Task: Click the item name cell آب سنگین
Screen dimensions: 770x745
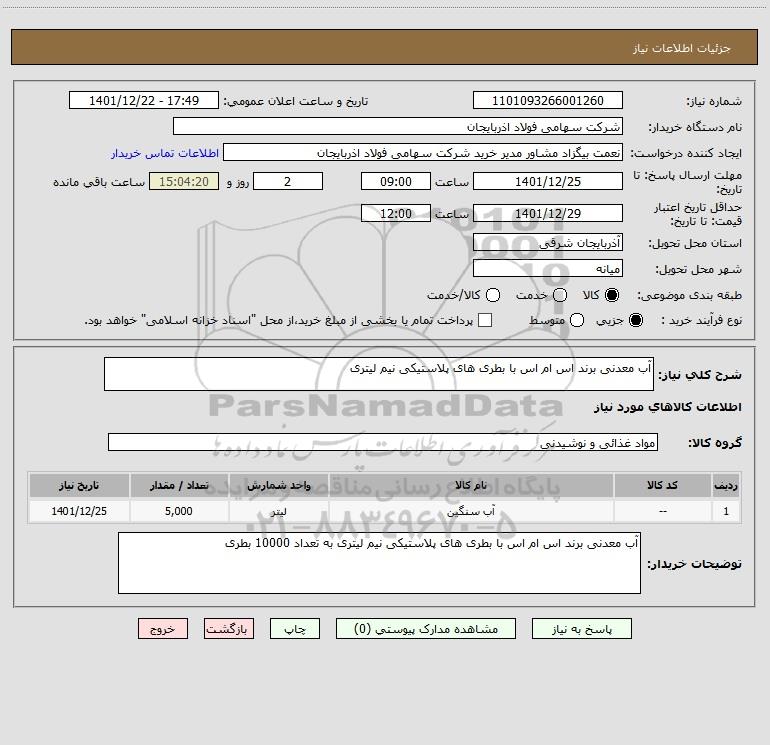Action: (471, 511)
